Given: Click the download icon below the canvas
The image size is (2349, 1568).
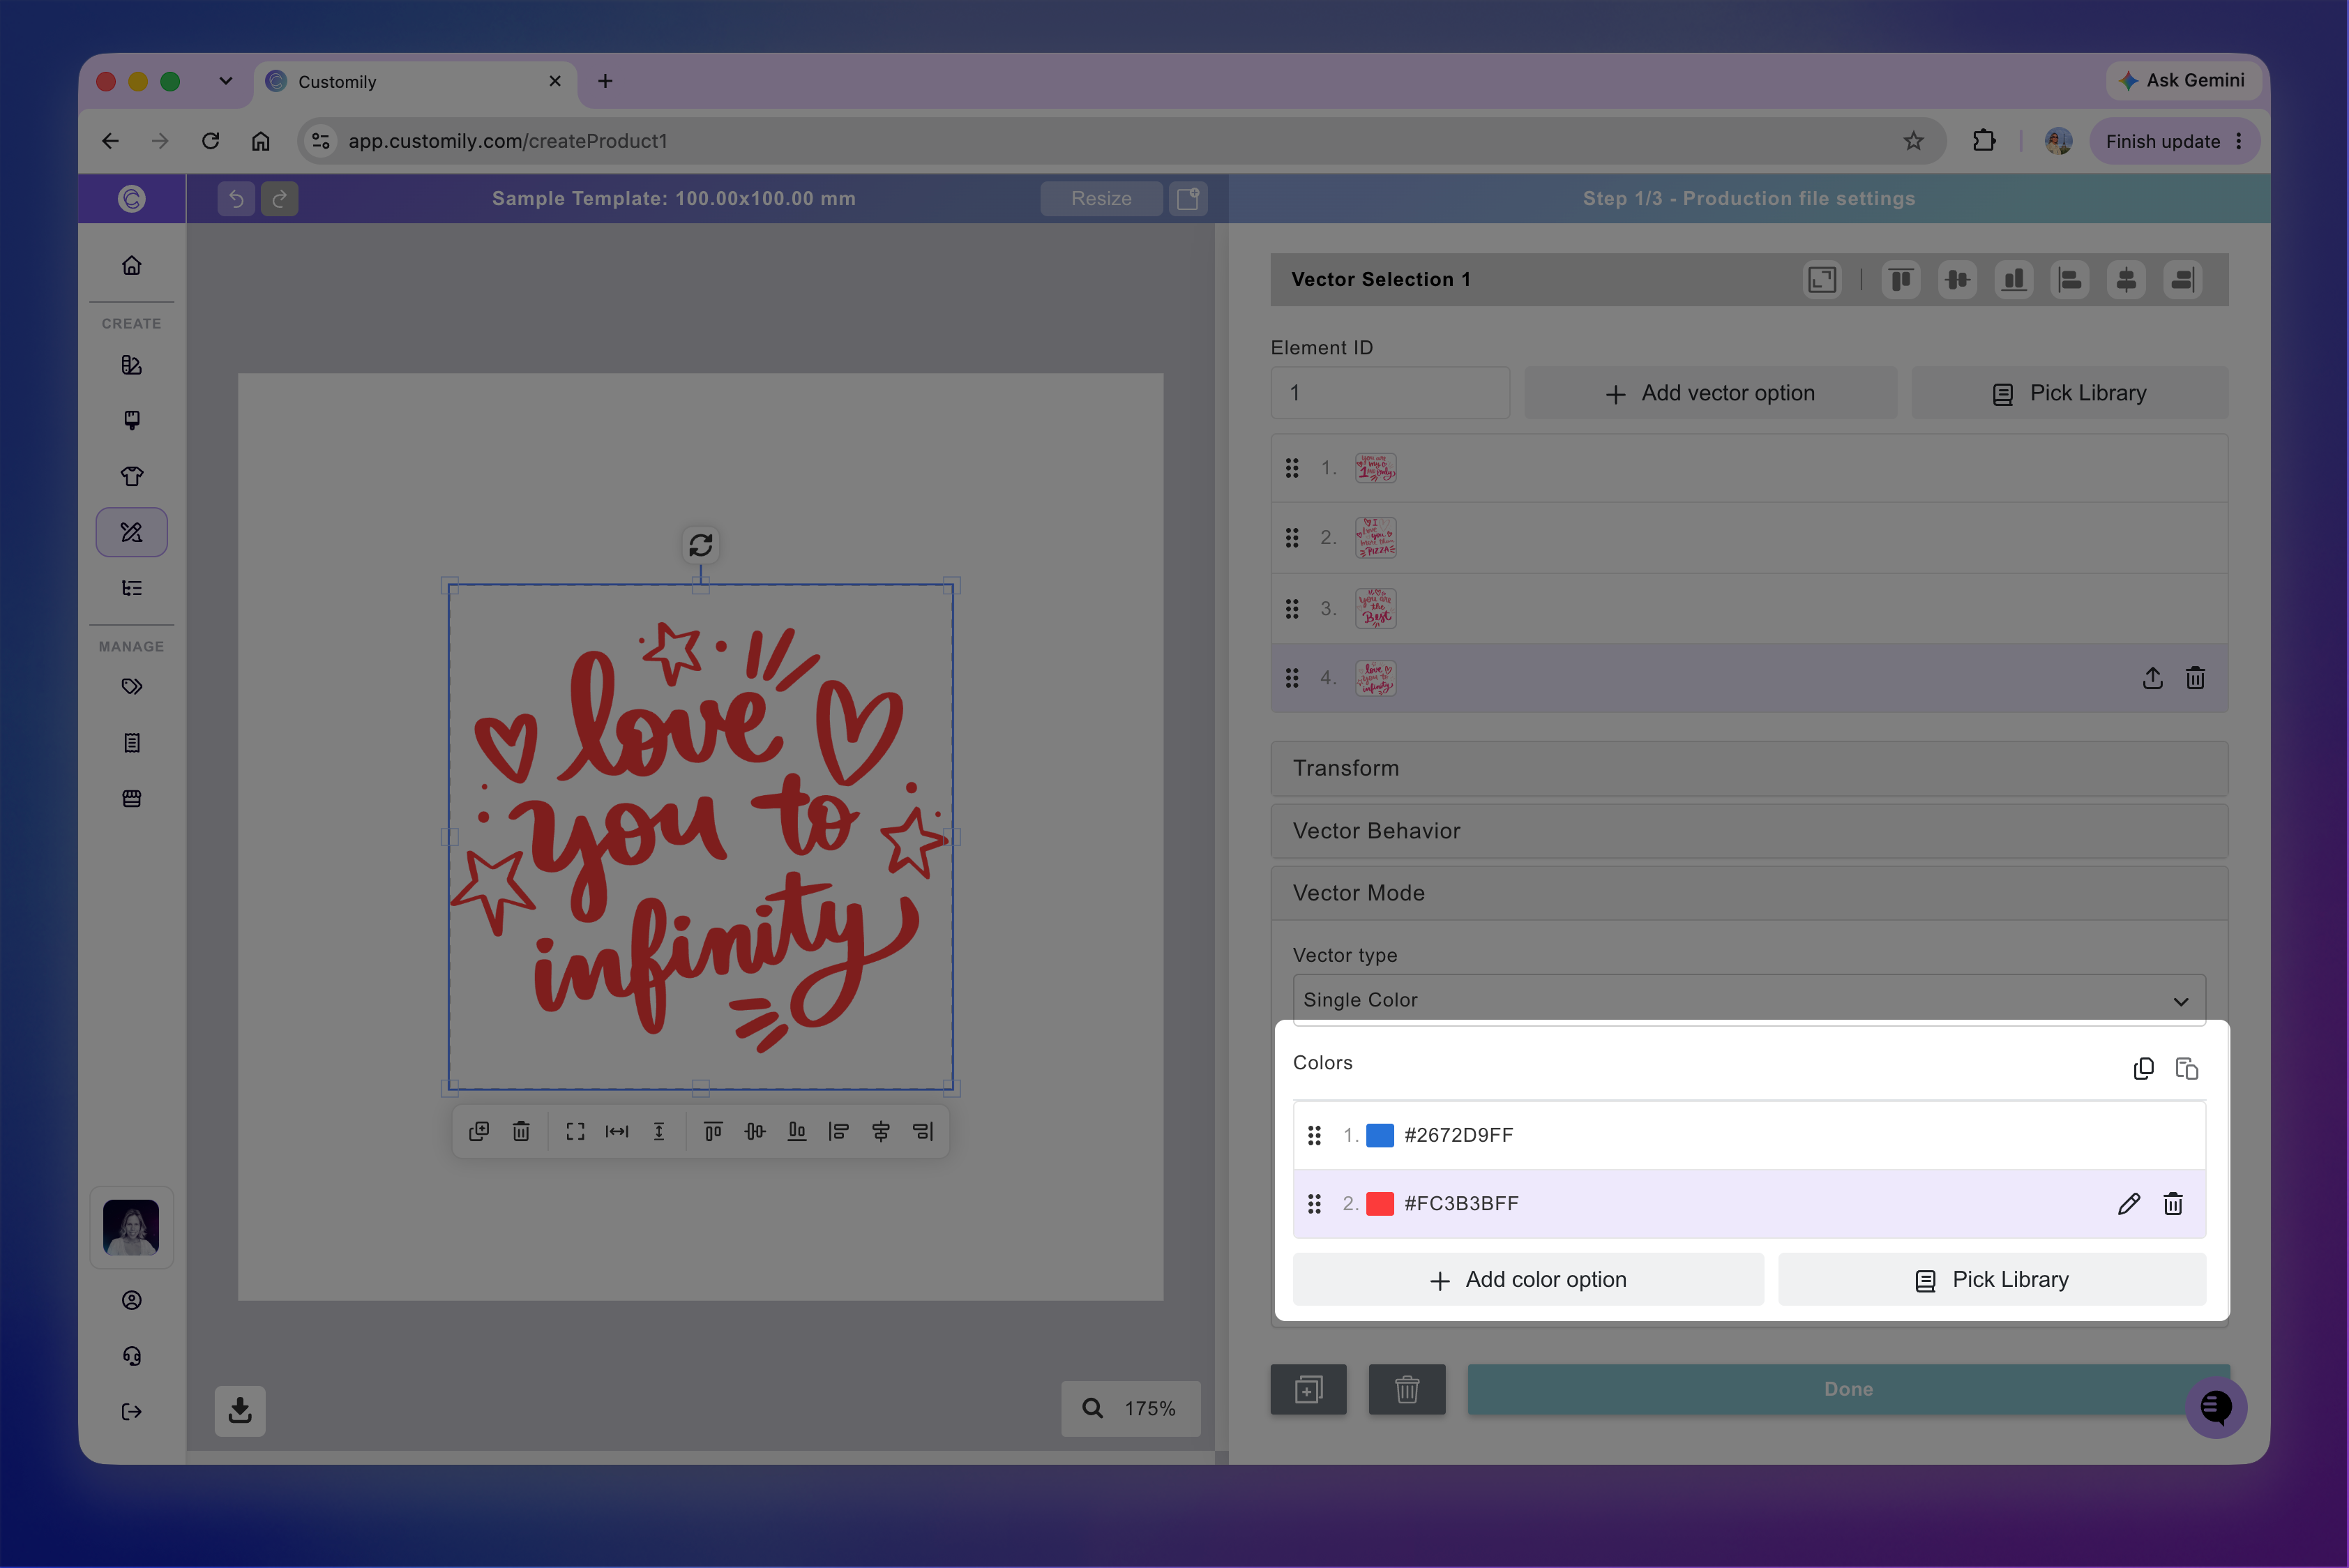Looking at the screenshot, I should coord(240,1410).
